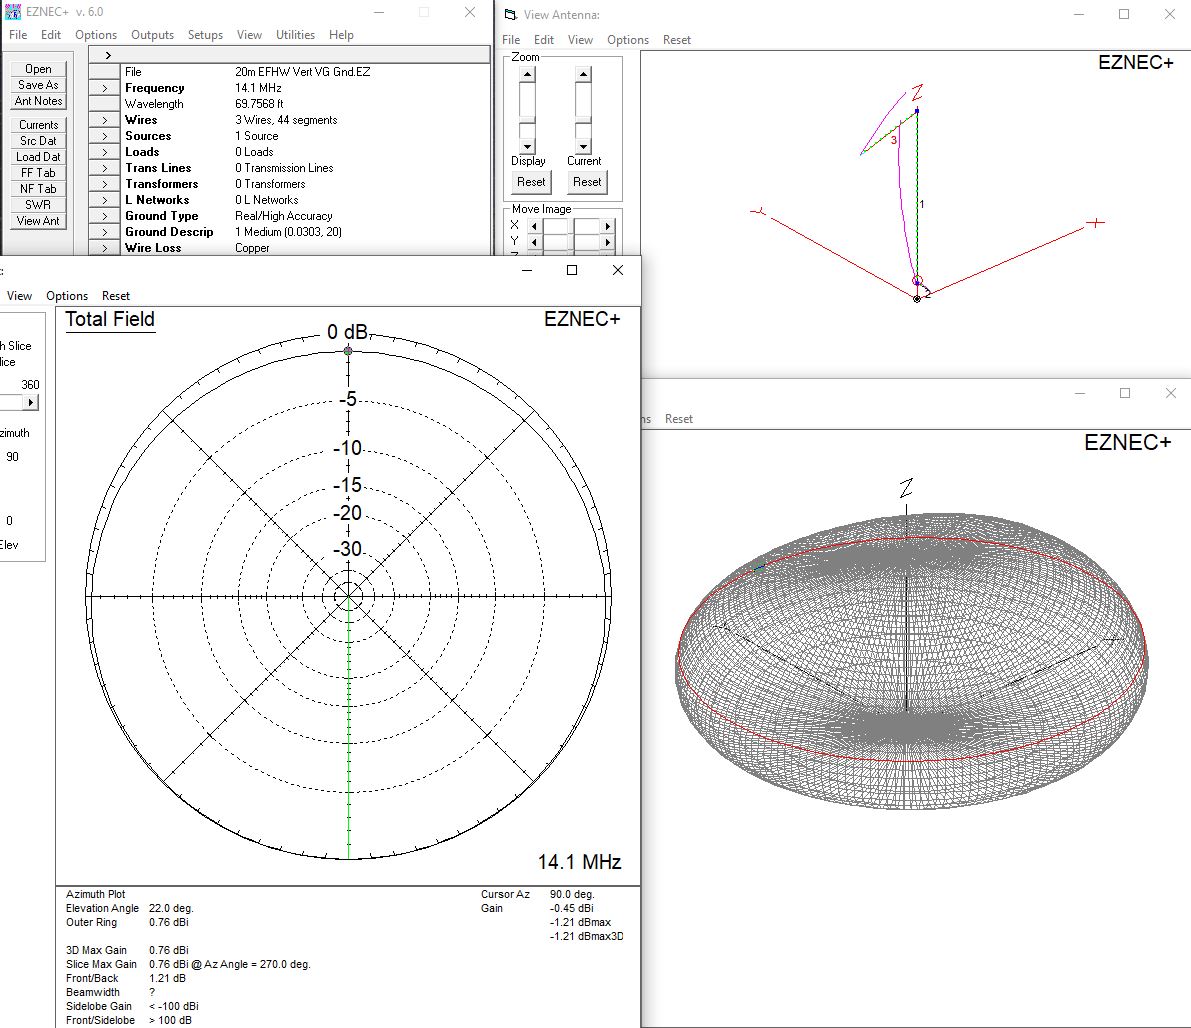
Task: Click the Move Image X right arrow
Action: pos(607,226)
